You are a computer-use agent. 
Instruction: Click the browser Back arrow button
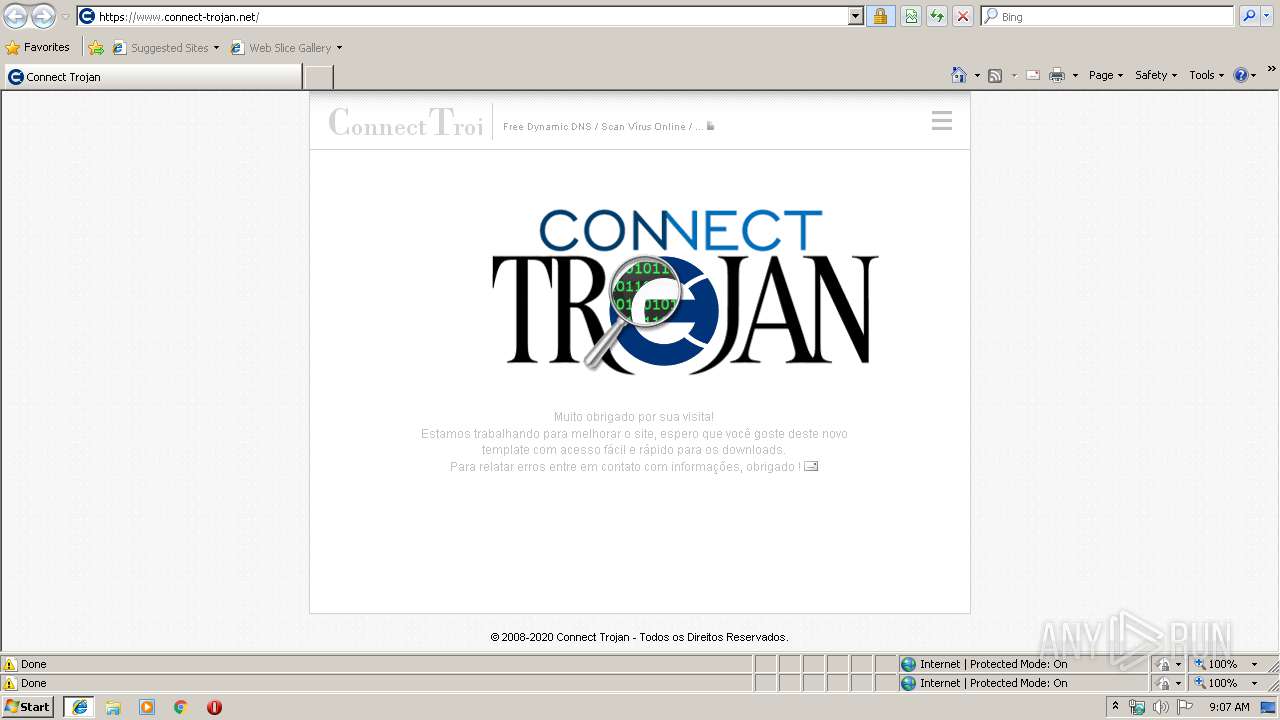tap(16, 16)
